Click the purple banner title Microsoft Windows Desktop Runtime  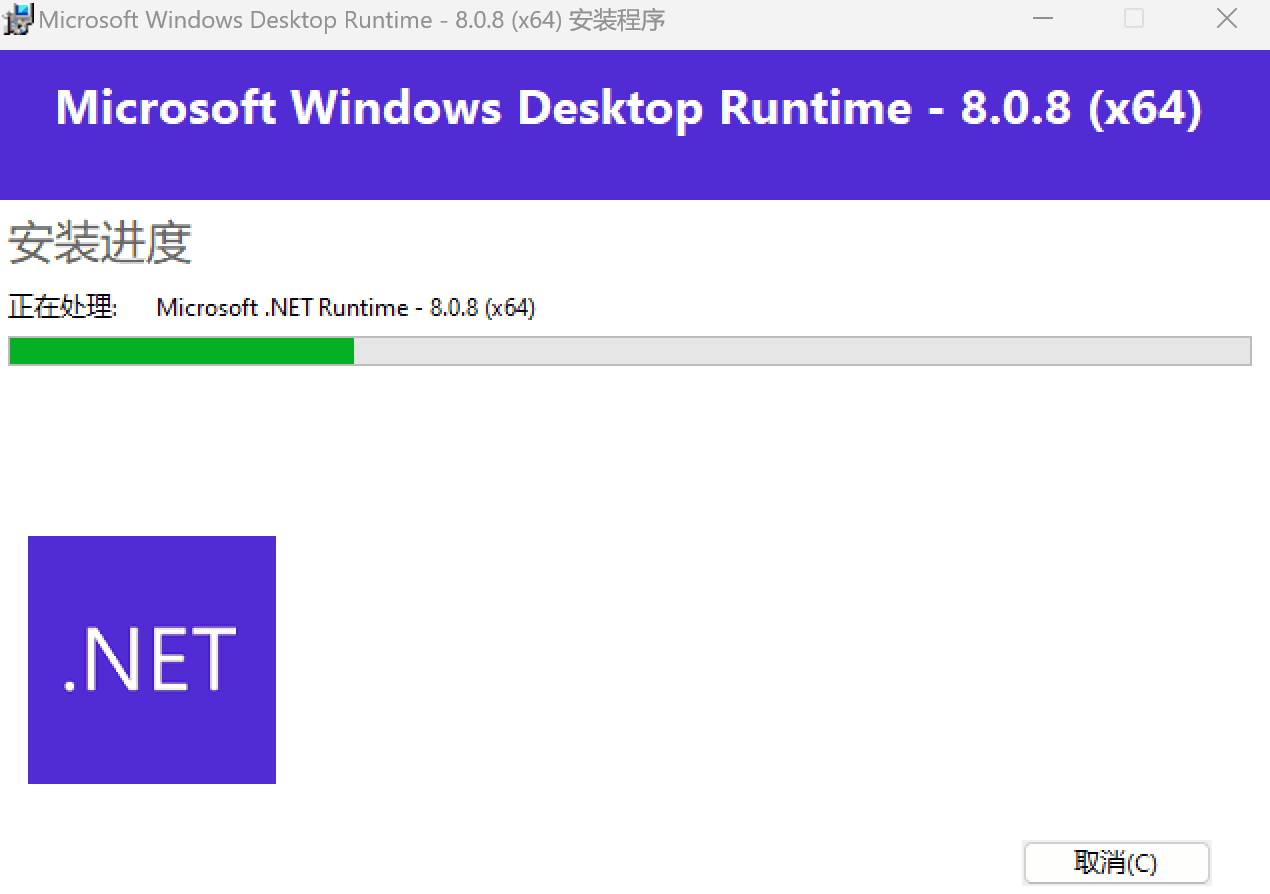pos(629,108)
